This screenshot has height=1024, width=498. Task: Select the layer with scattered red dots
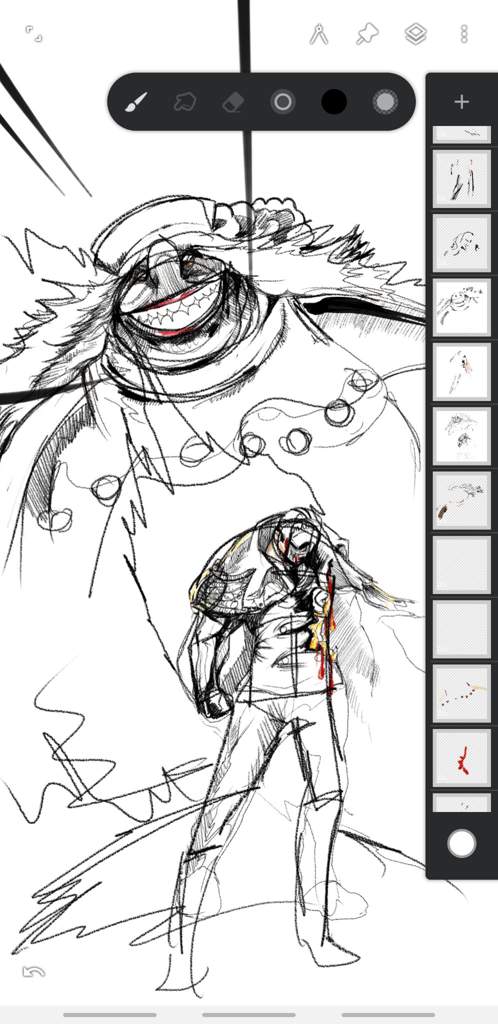point(461,694)
